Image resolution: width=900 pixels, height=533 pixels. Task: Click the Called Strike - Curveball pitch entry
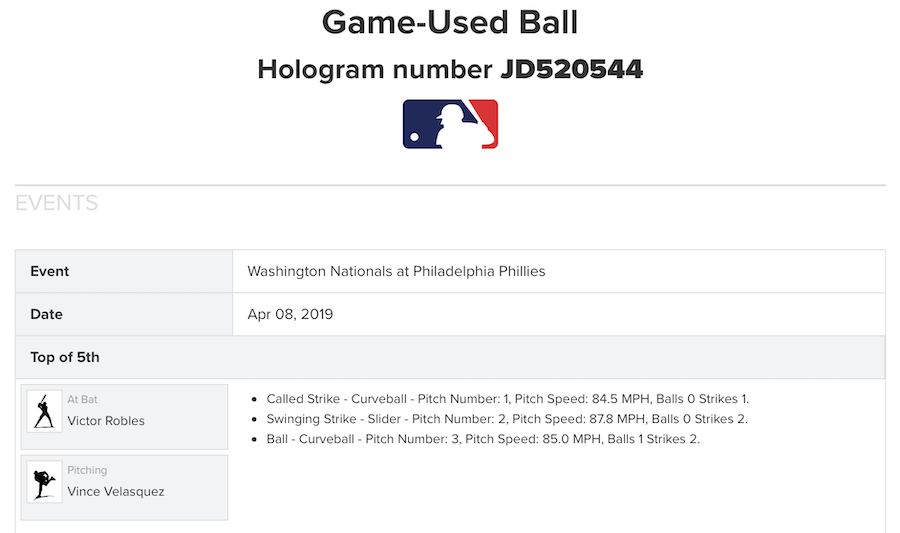[507, 399]
